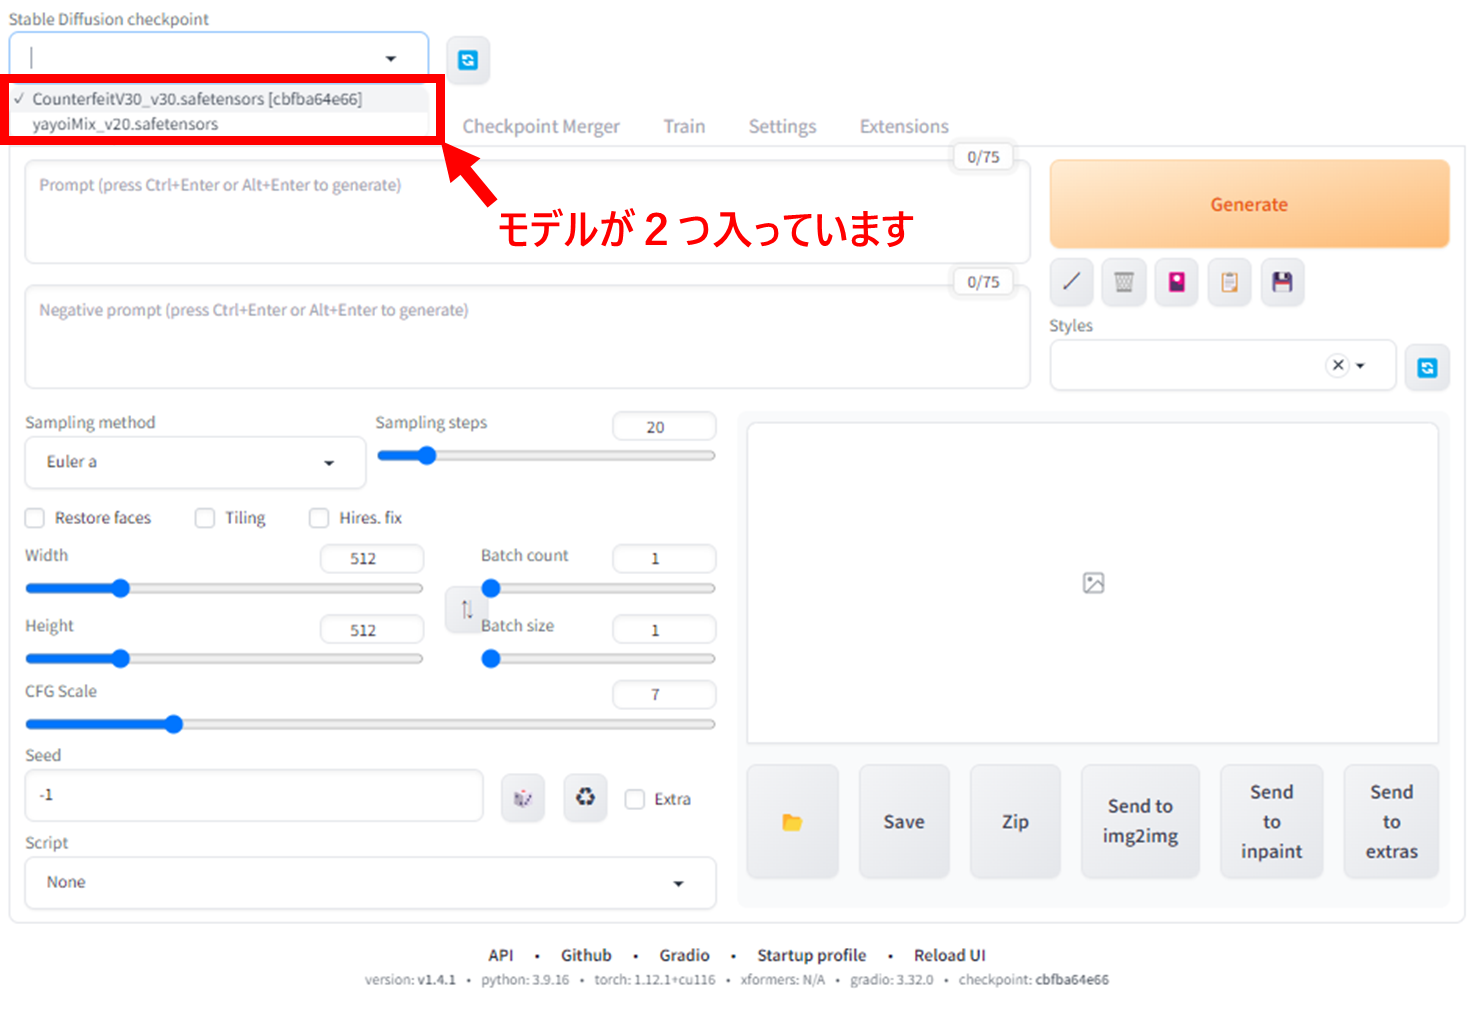Click the Reload UI link
The width and height of the screenshot is (1472, 1011).
pos(948,955)
